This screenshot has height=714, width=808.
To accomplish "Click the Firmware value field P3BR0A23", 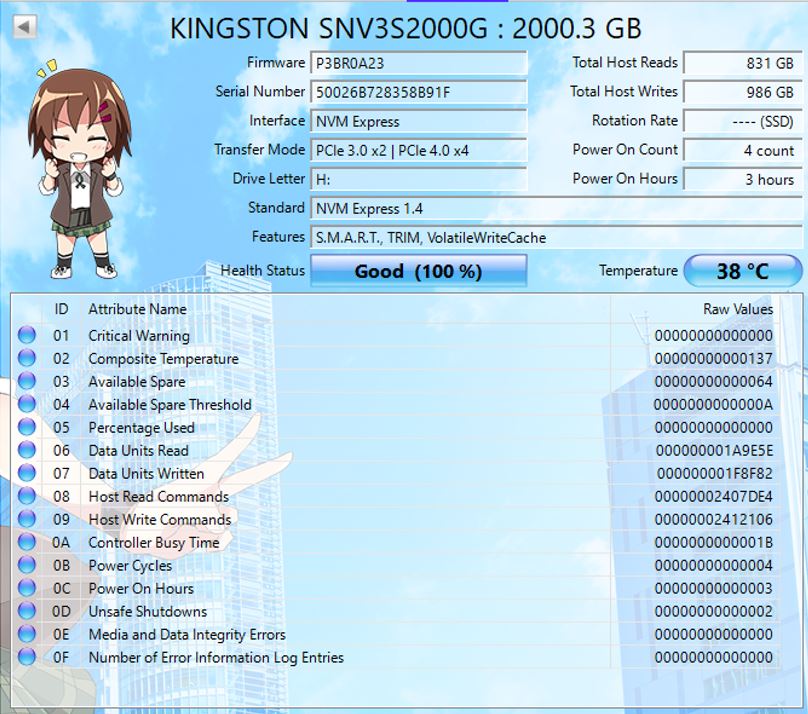I will 418,63.
